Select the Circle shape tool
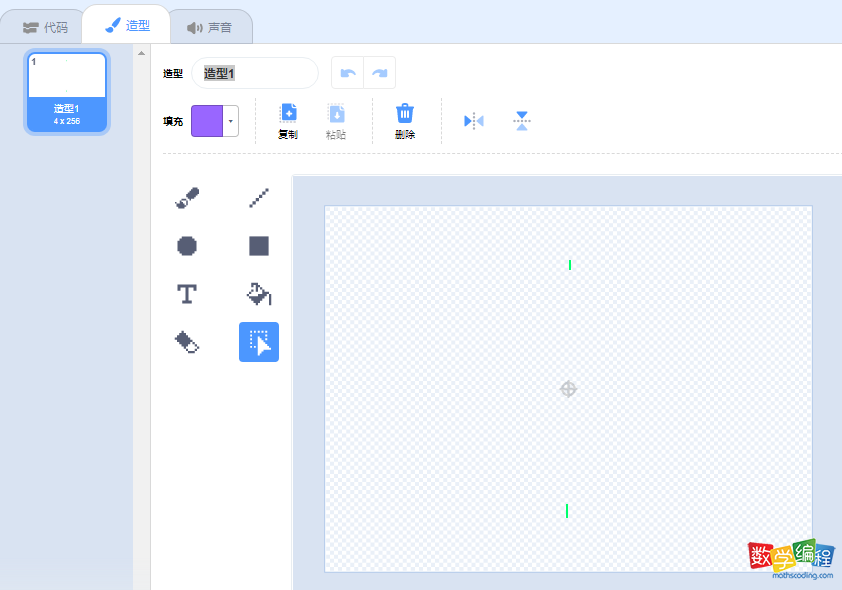Image resolution: width=842 pixels, height=590 pixels. click(186, 246)
